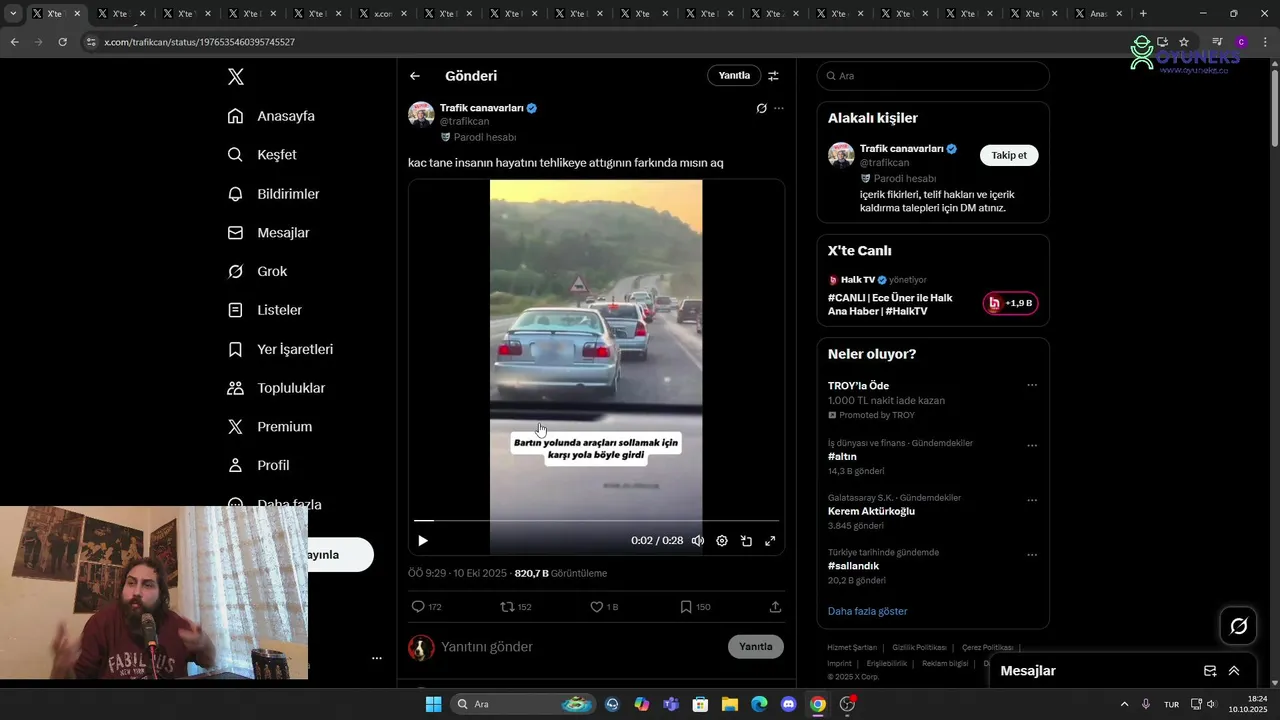Like the post showing 1 B likes
This screenshot has width=1280, height=720.
[x=604, y=607]
